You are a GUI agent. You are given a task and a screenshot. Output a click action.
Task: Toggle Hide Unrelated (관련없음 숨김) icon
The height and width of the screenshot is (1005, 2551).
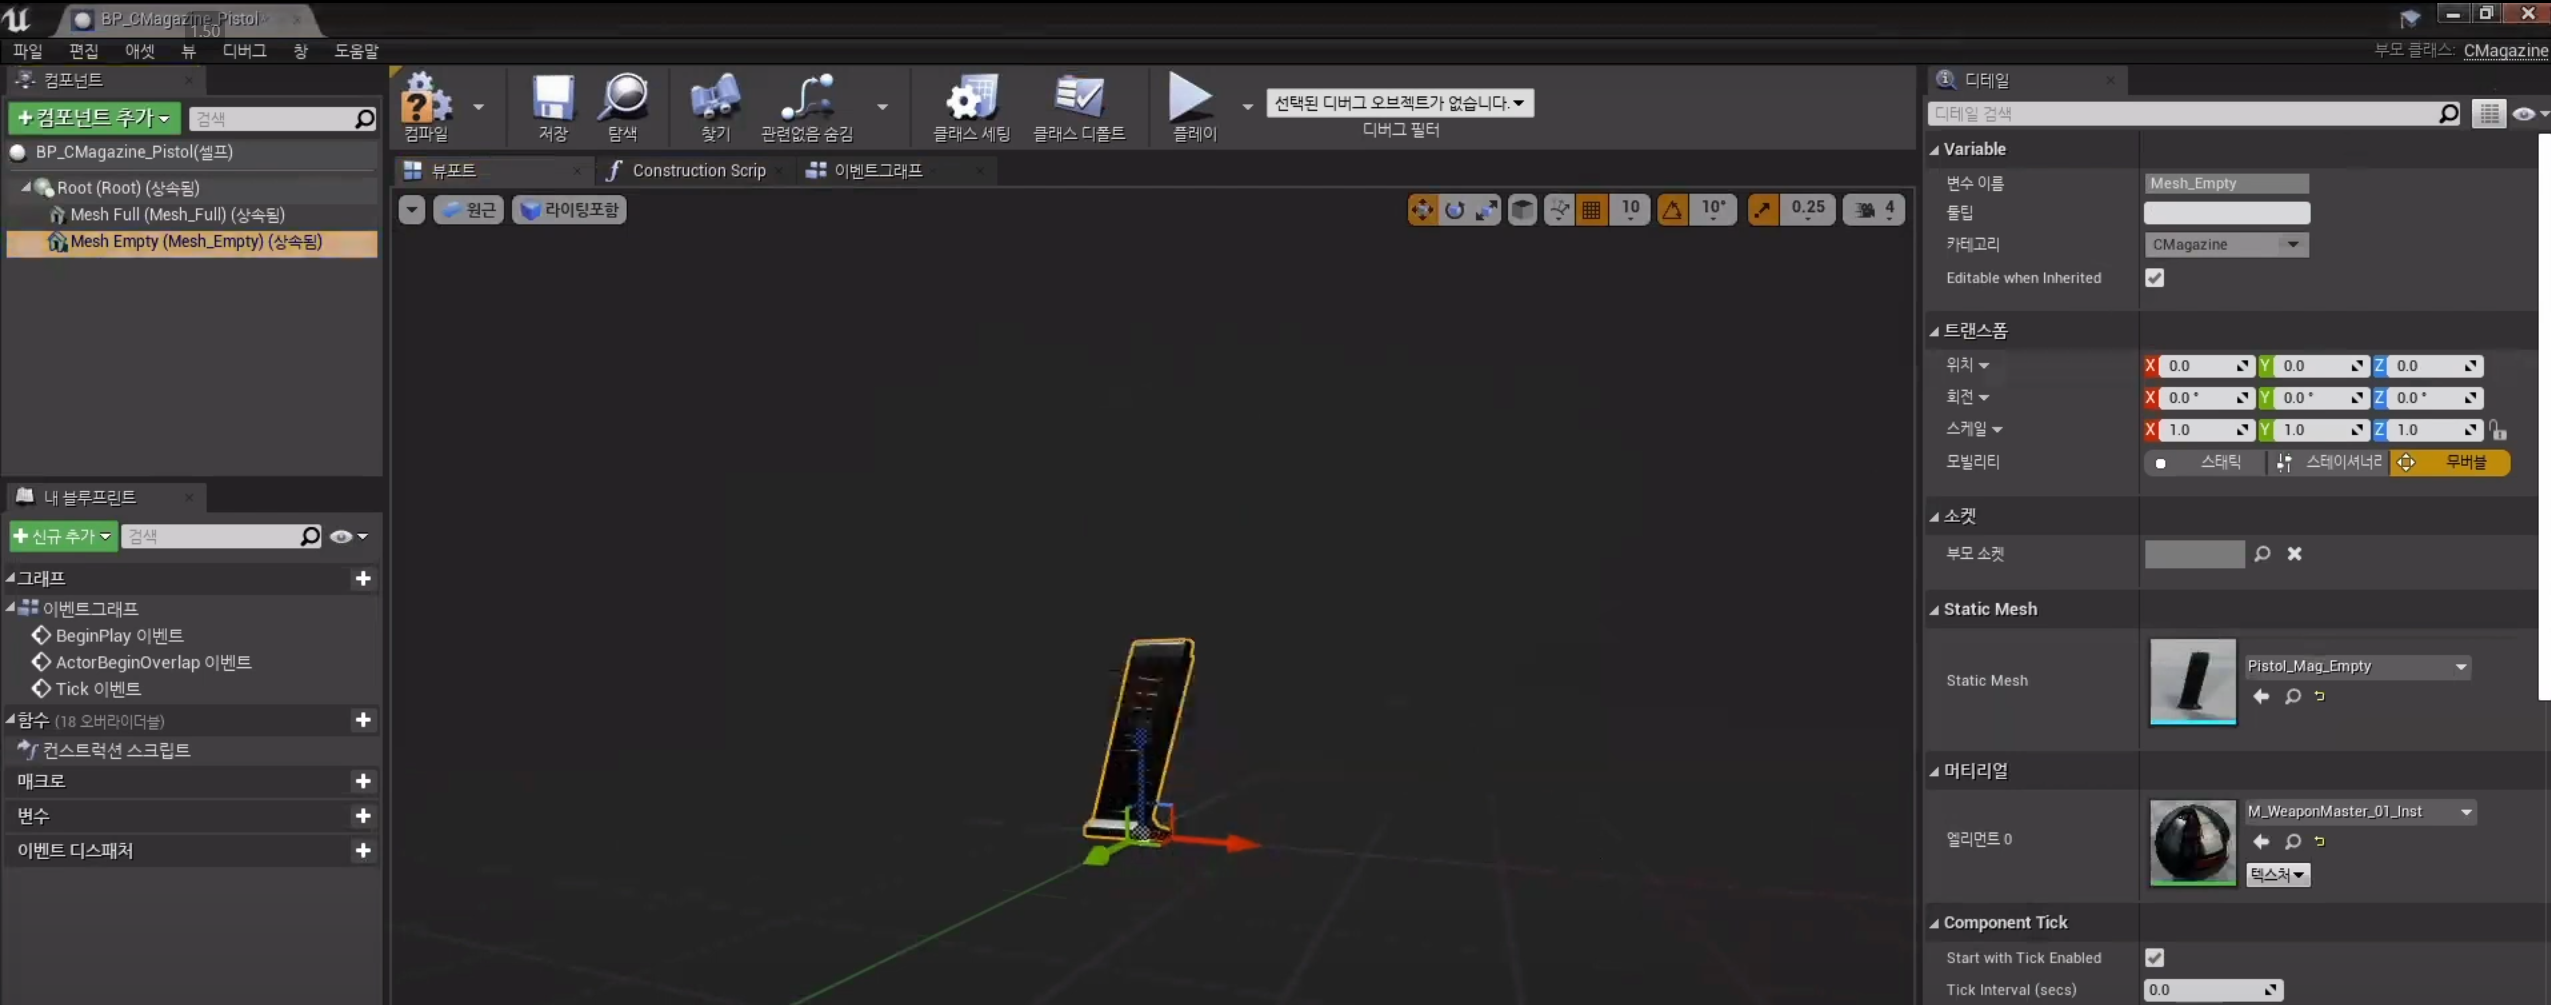pyautogui.click(x=807, y=106)
